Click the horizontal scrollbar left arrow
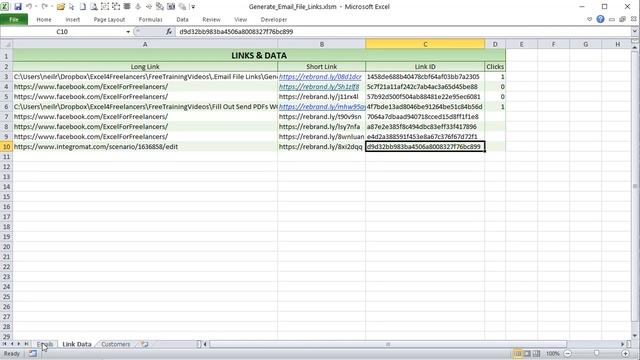 click(x=205, y=344)
